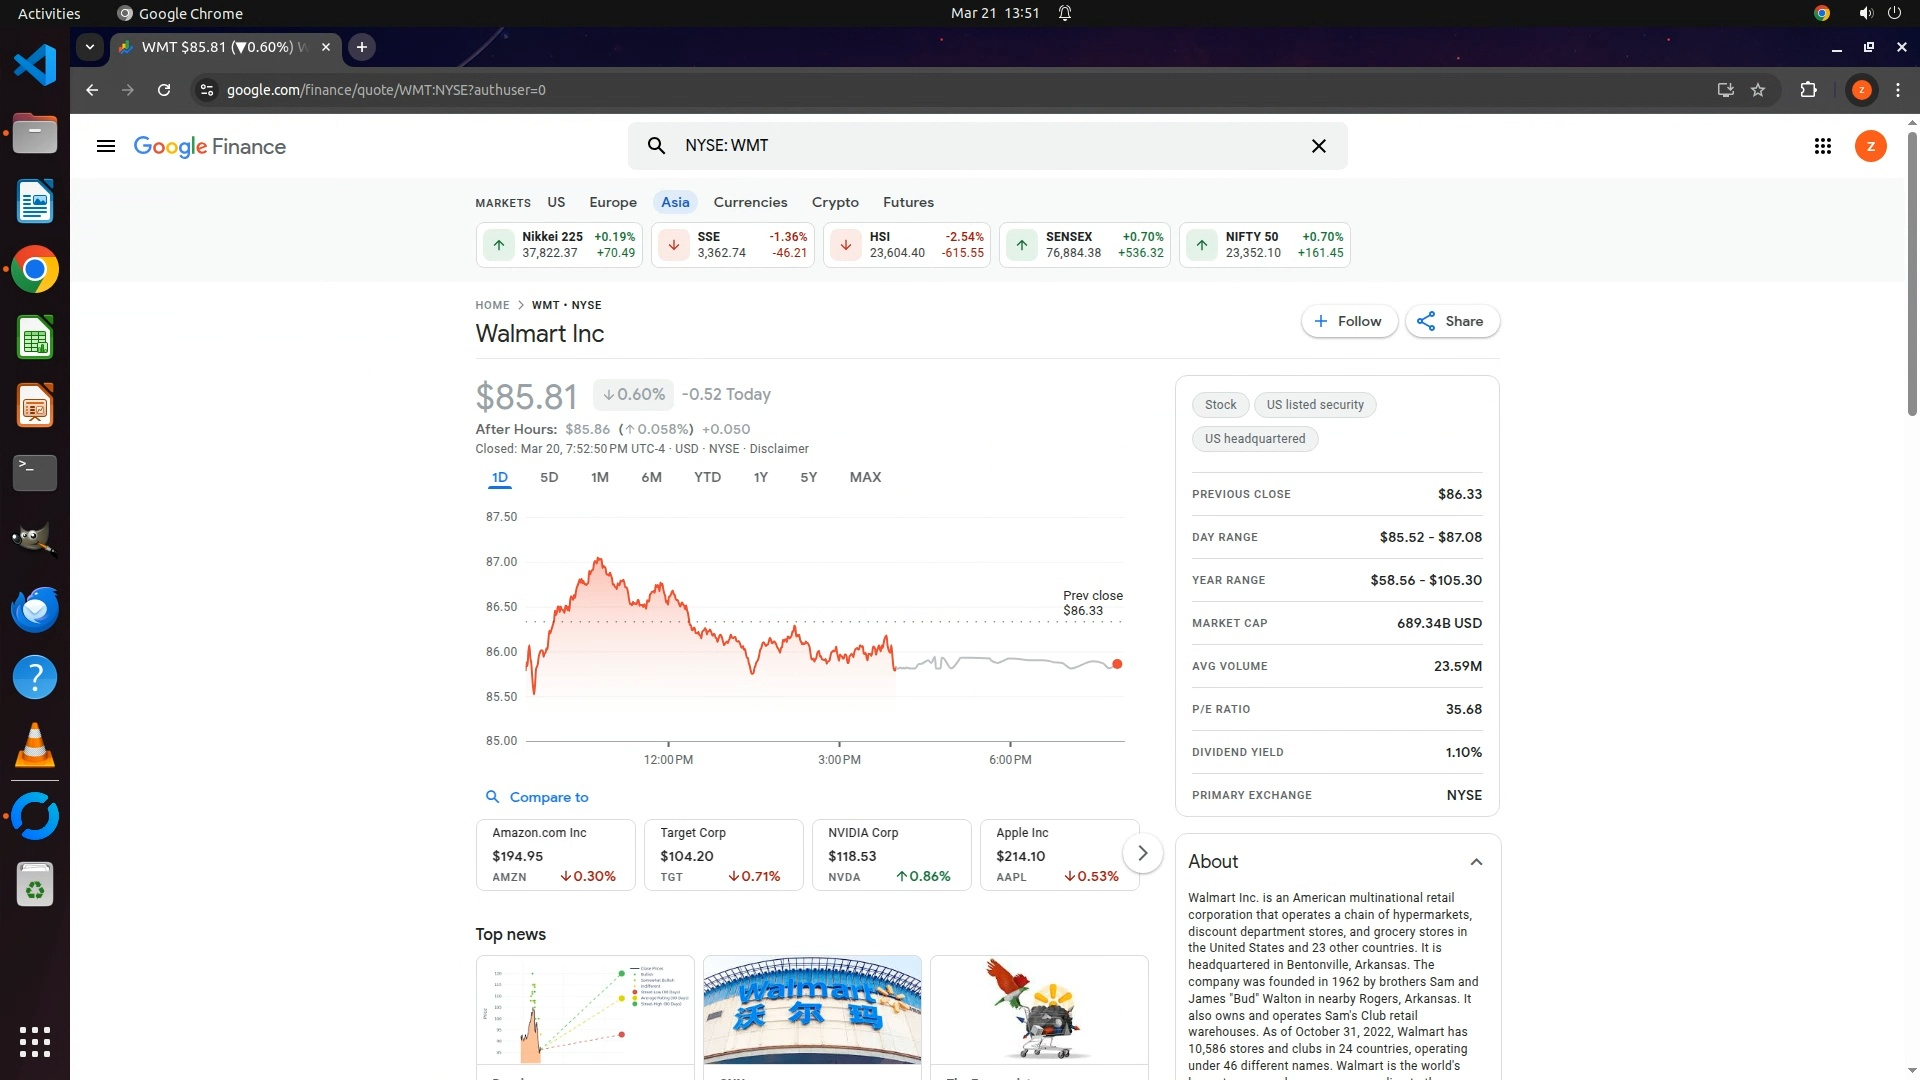Open the Google apps grid
1920x1080 pixels.
[x=1822, y=146]
